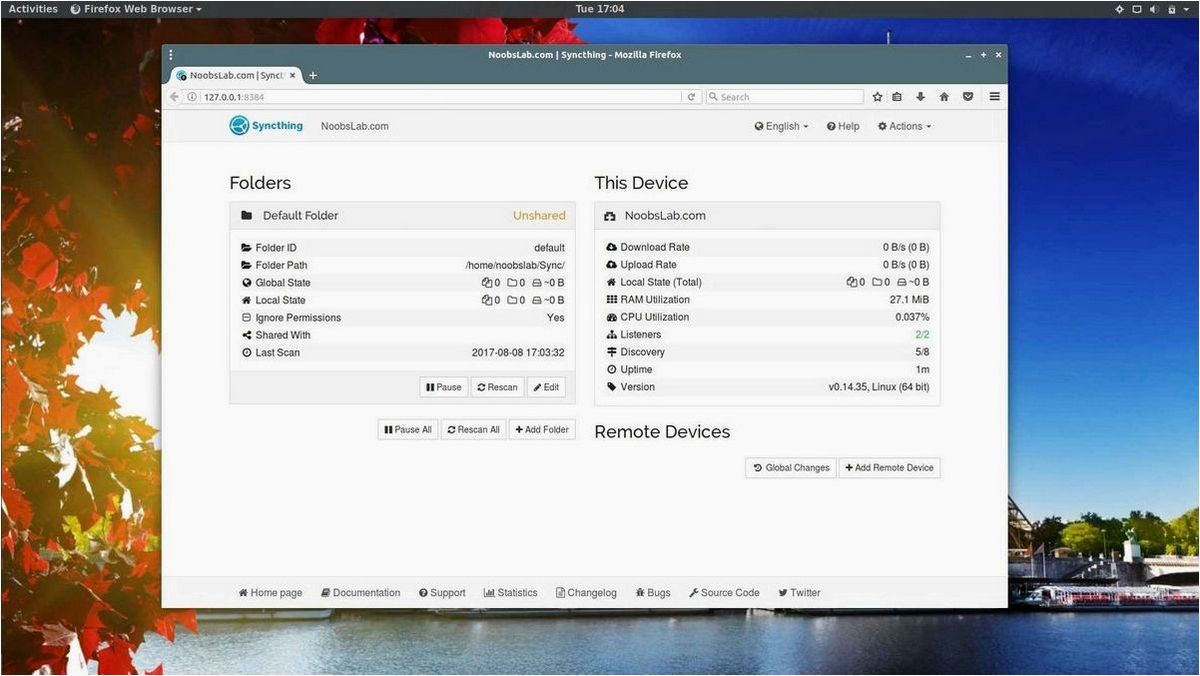Pause the Default Folder

tap(443, 387)
